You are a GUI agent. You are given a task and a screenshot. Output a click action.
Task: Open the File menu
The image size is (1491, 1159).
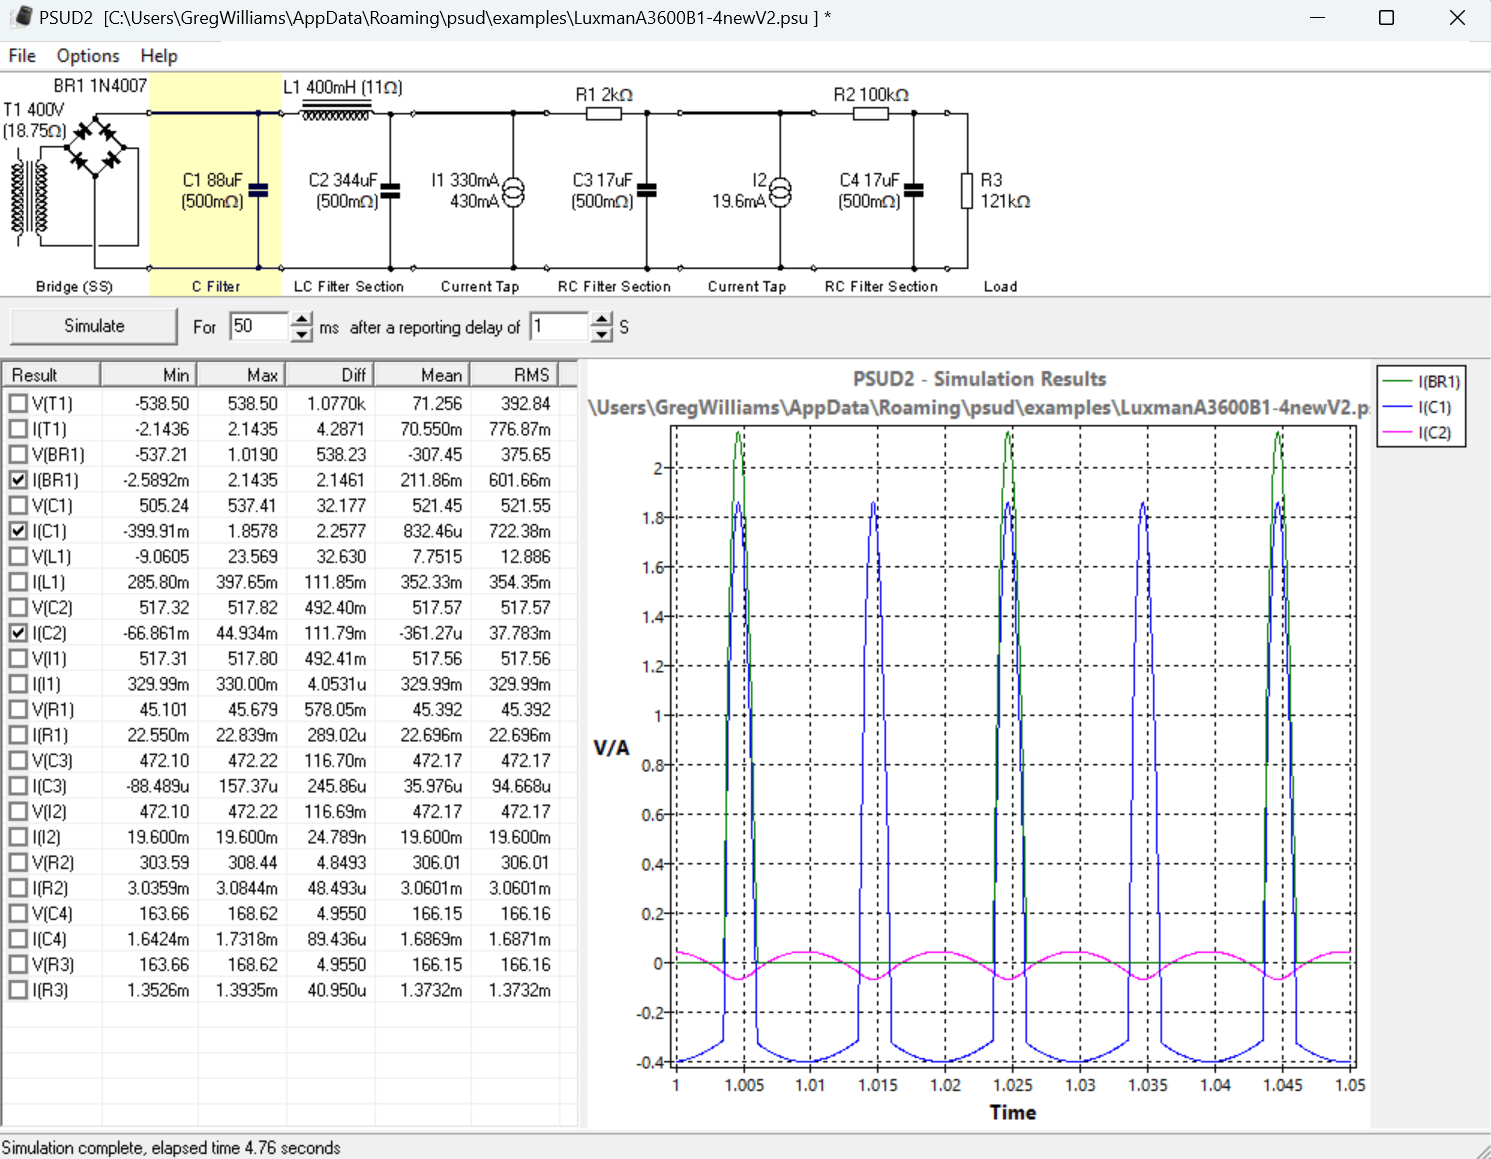coord(22,56)
